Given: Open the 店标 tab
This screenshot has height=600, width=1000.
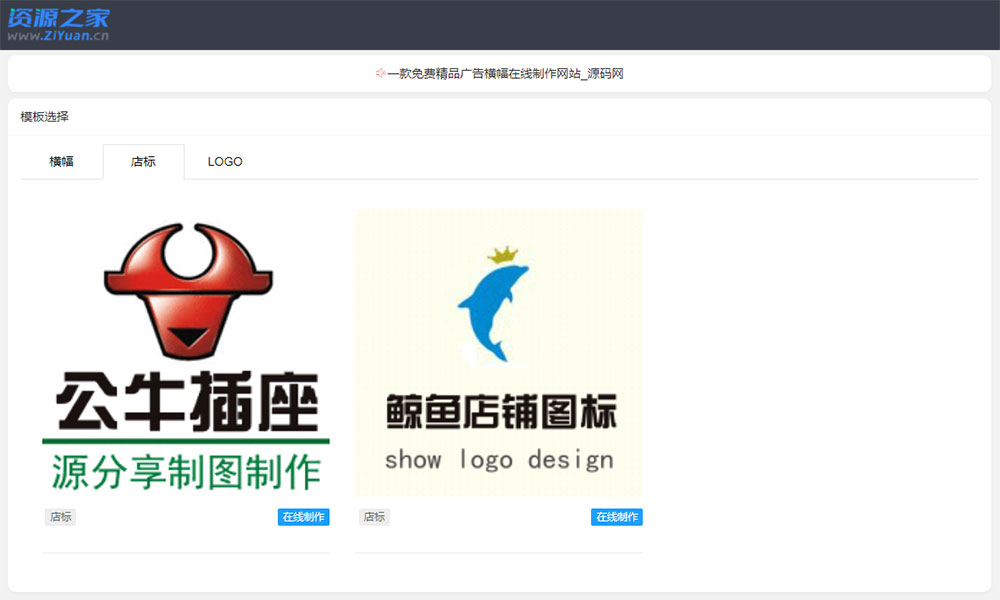Looking at the screenshot, I should (143, 161).
